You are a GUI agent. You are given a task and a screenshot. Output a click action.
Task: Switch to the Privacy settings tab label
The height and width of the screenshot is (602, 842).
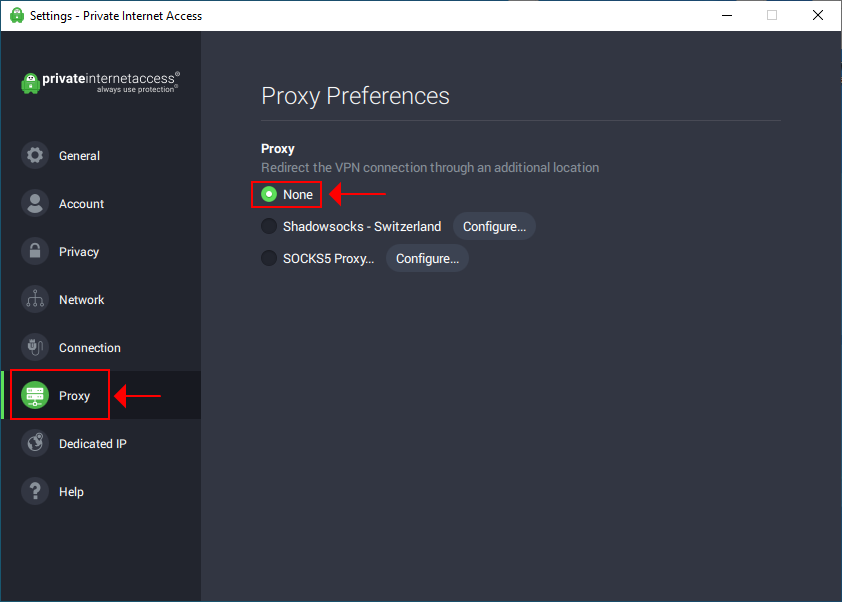click(79, 252)
